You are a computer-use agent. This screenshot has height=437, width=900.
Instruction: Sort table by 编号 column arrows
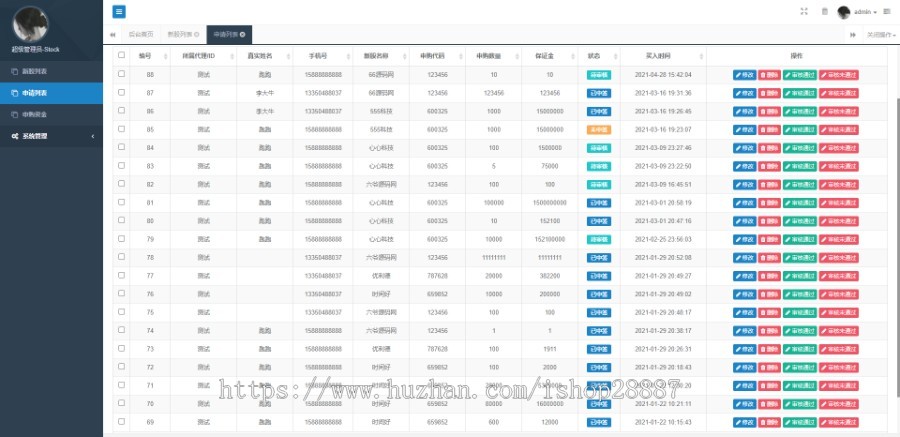166,56
